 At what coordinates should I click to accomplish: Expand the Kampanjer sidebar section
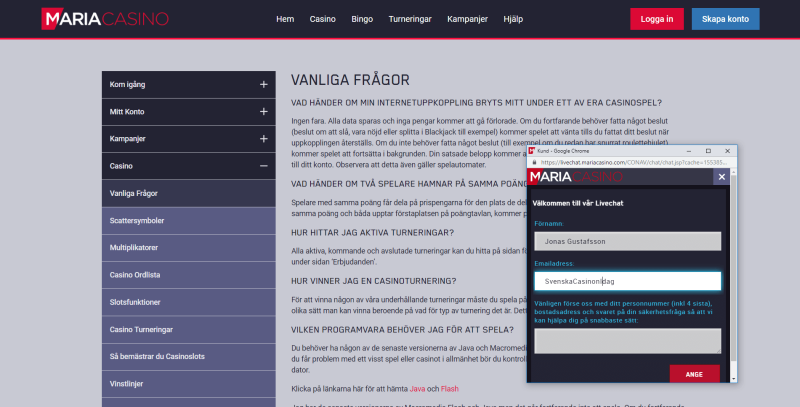(263, 139)
